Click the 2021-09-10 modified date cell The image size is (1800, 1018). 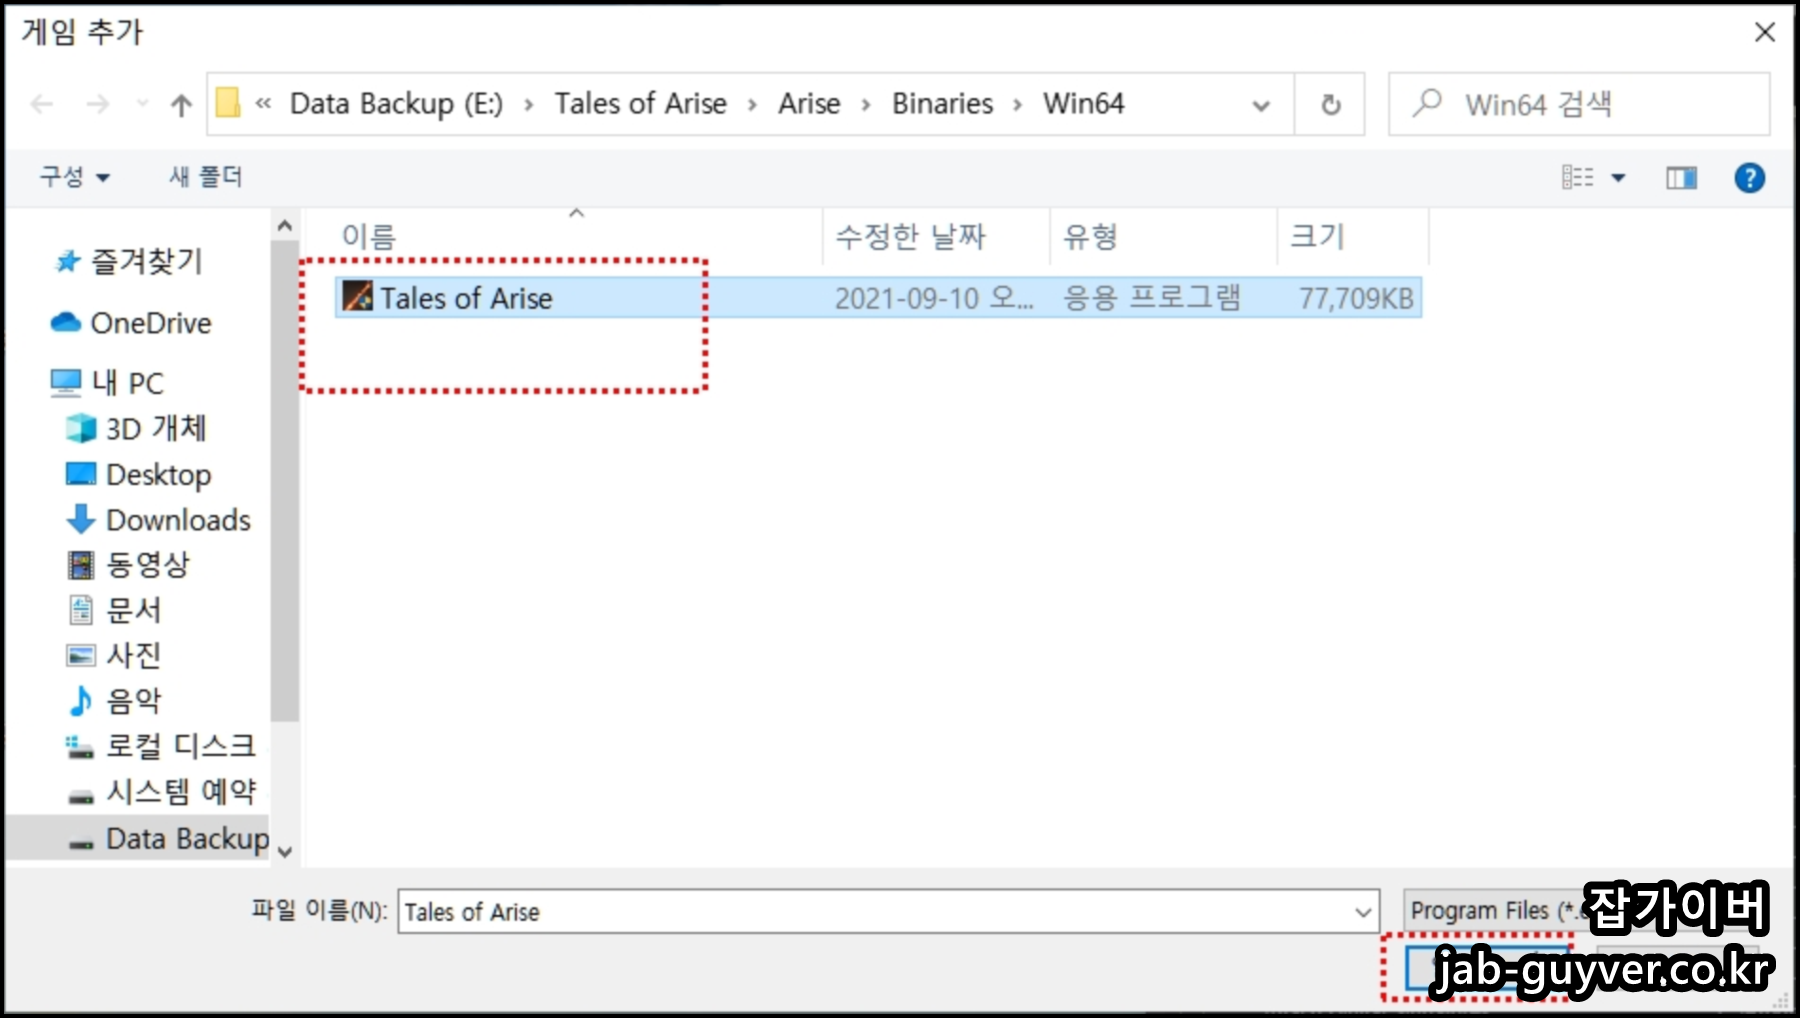tap(934, 298)
